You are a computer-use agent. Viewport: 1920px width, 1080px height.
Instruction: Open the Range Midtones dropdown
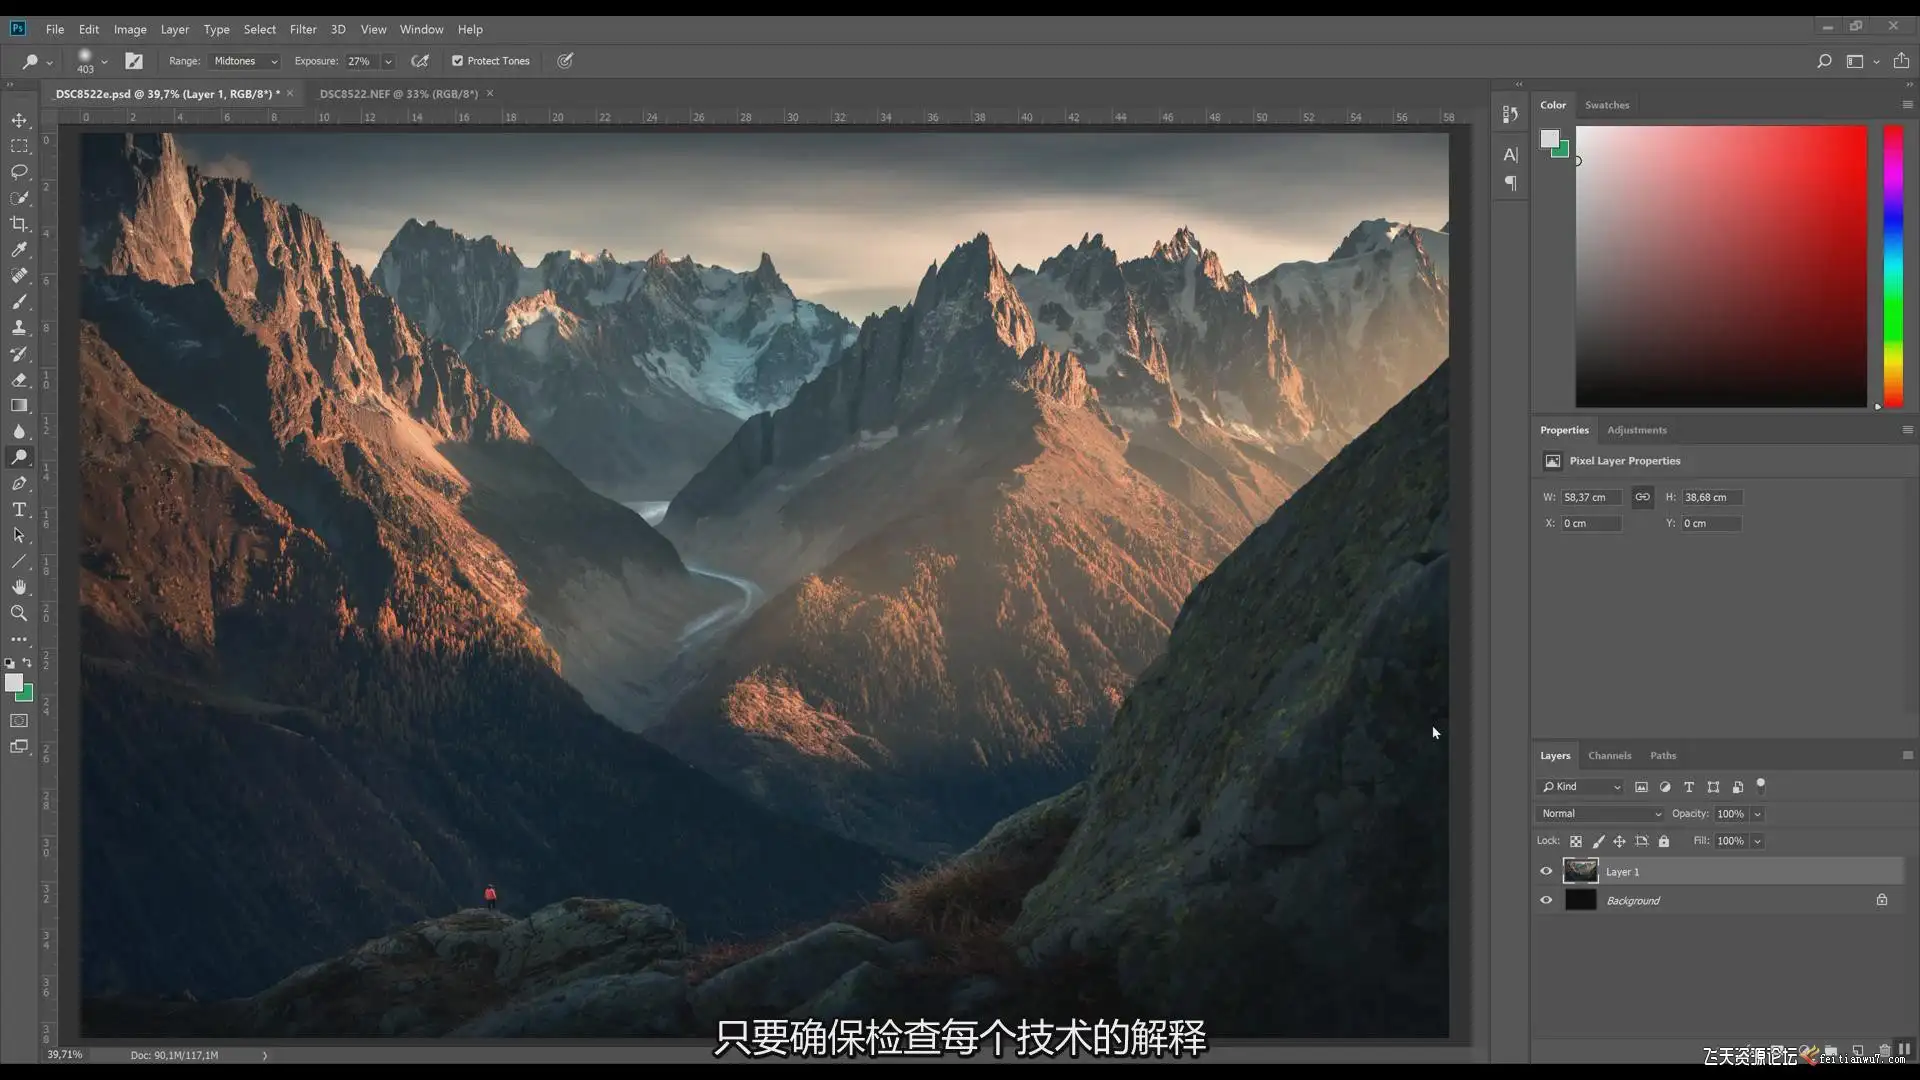(245, 61)
